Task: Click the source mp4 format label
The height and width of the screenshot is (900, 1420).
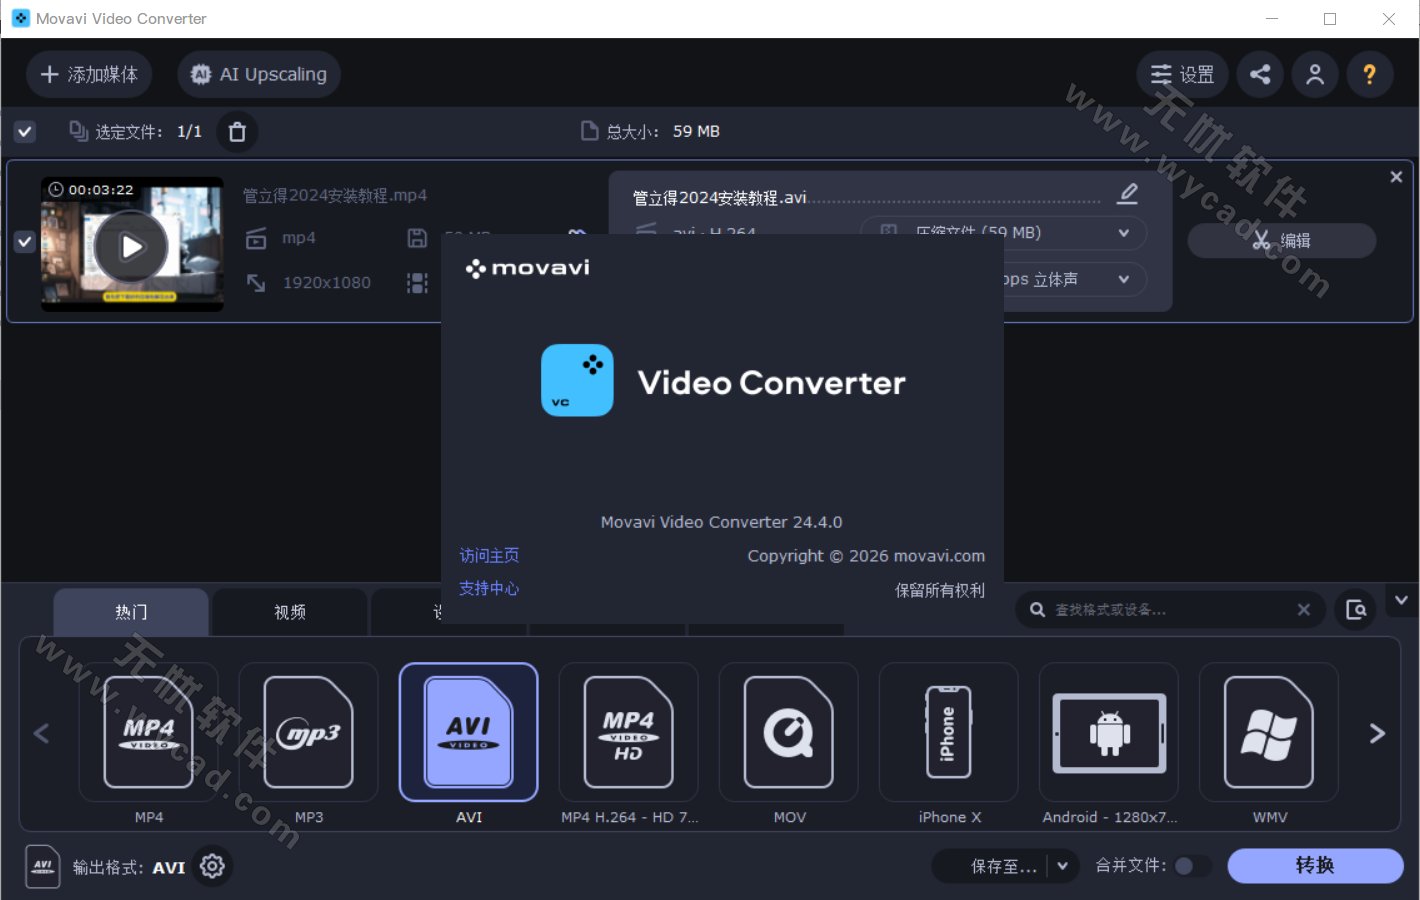Action: click(x=299, y=238)
